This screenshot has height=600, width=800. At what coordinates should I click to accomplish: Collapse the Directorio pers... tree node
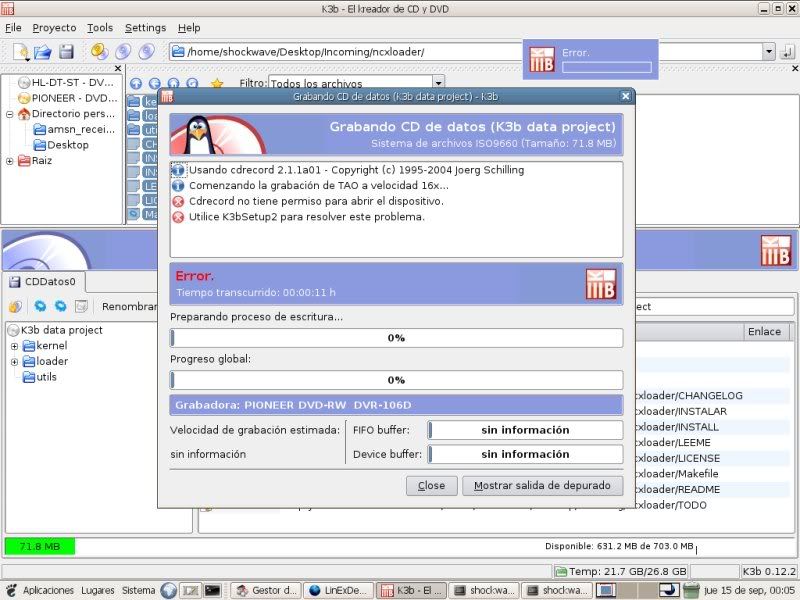pos(9,114)
